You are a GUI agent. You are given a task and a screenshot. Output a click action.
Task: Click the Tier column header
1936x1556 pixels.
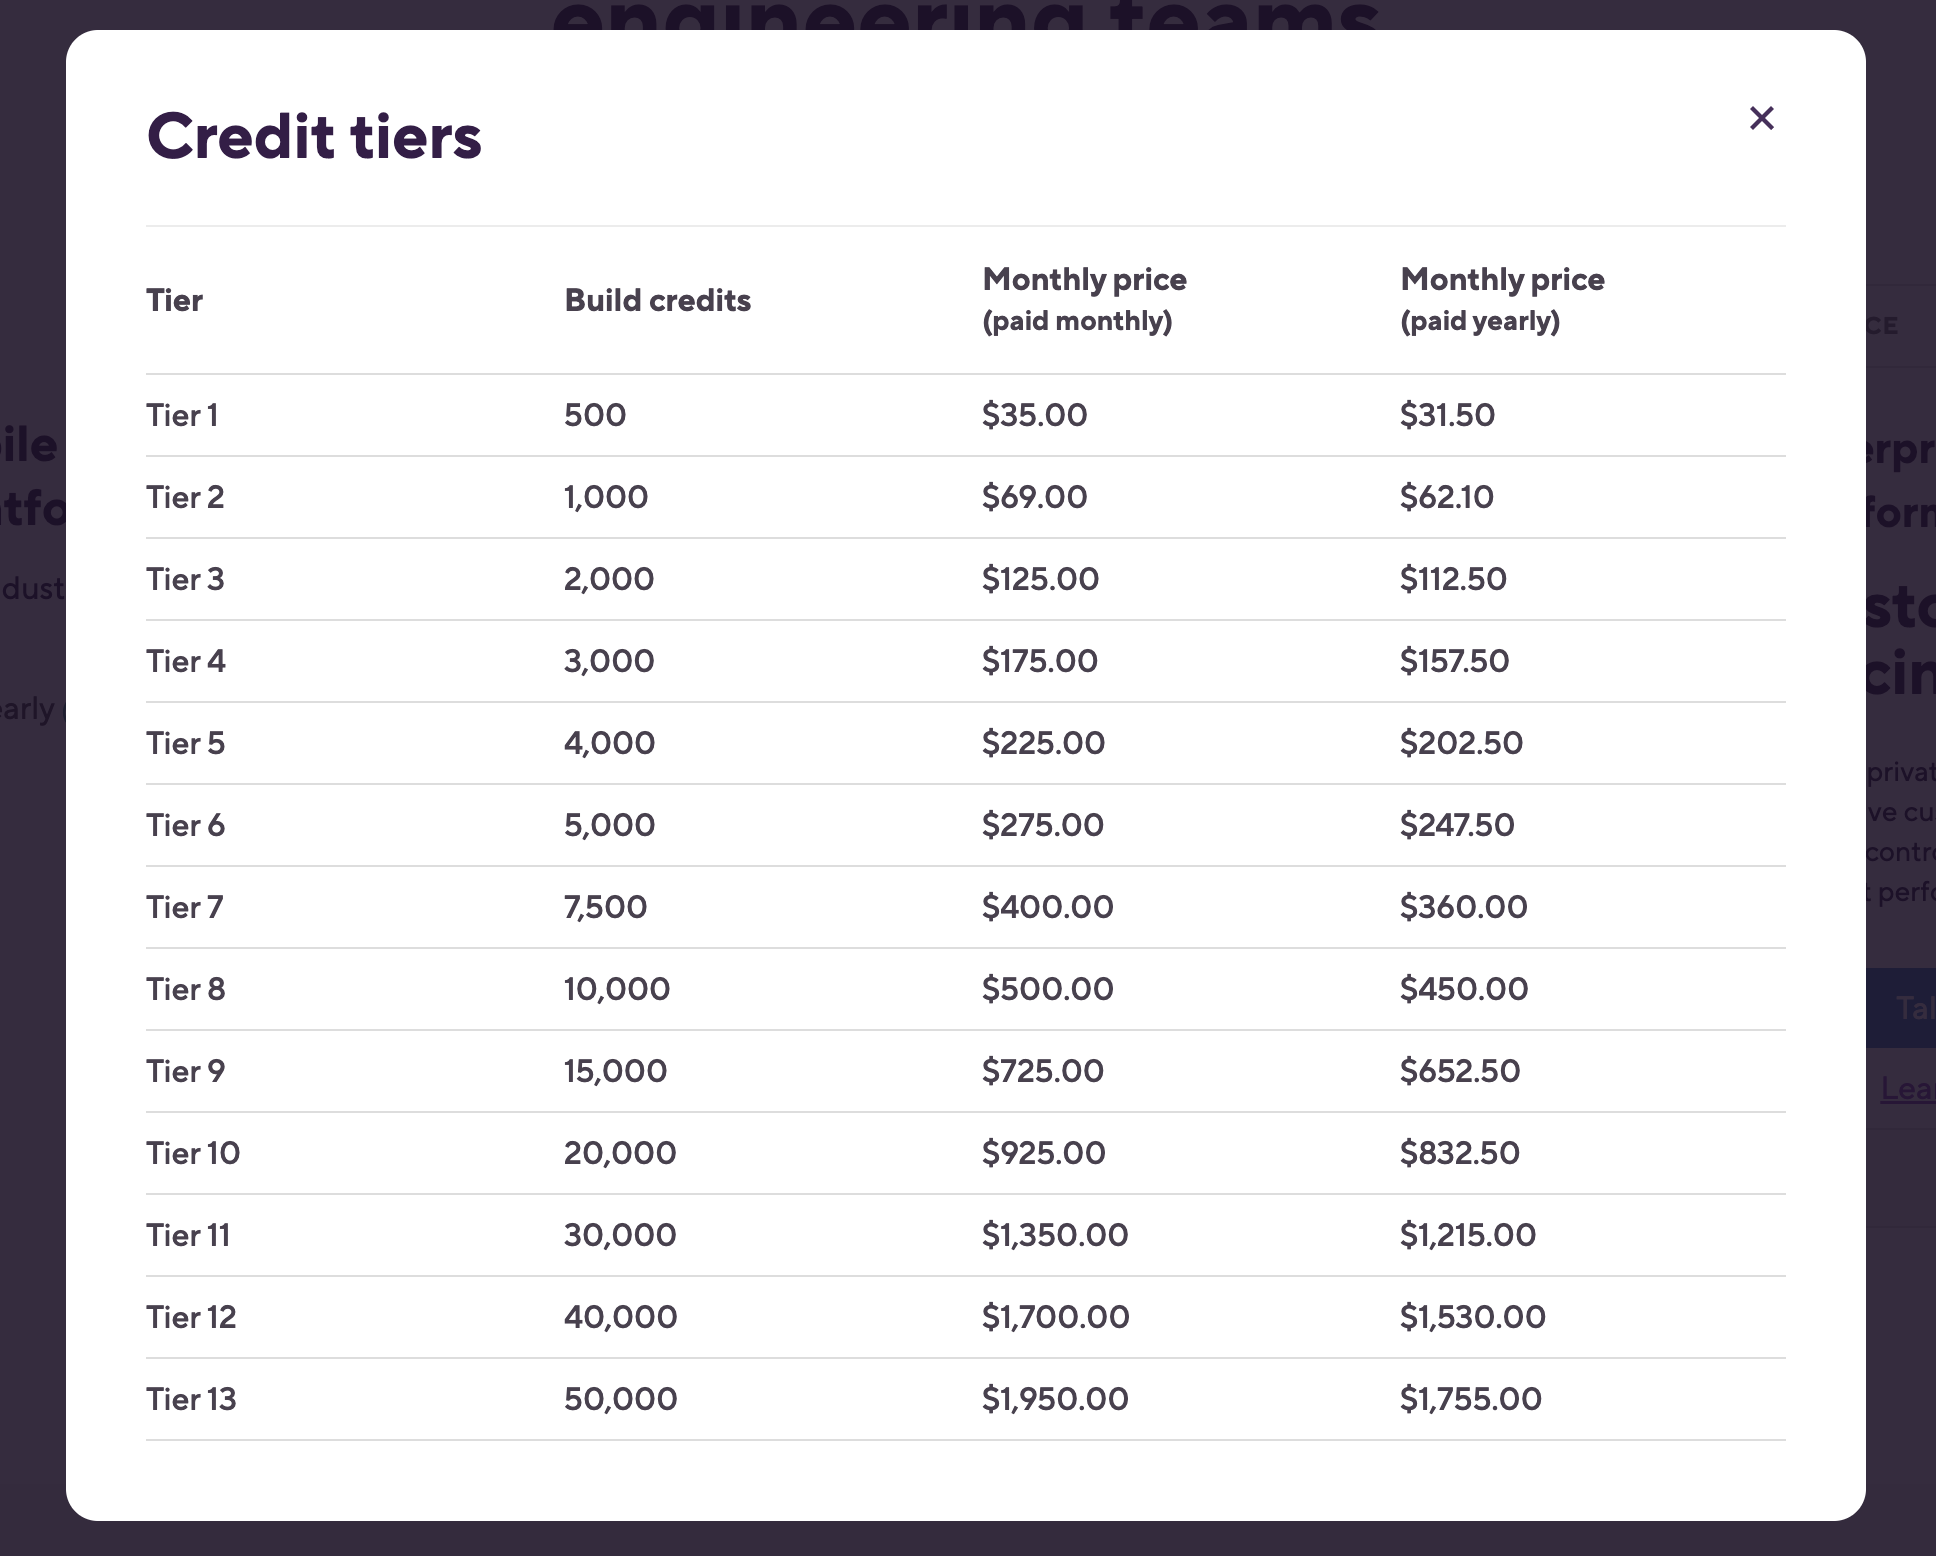(174, 300)
